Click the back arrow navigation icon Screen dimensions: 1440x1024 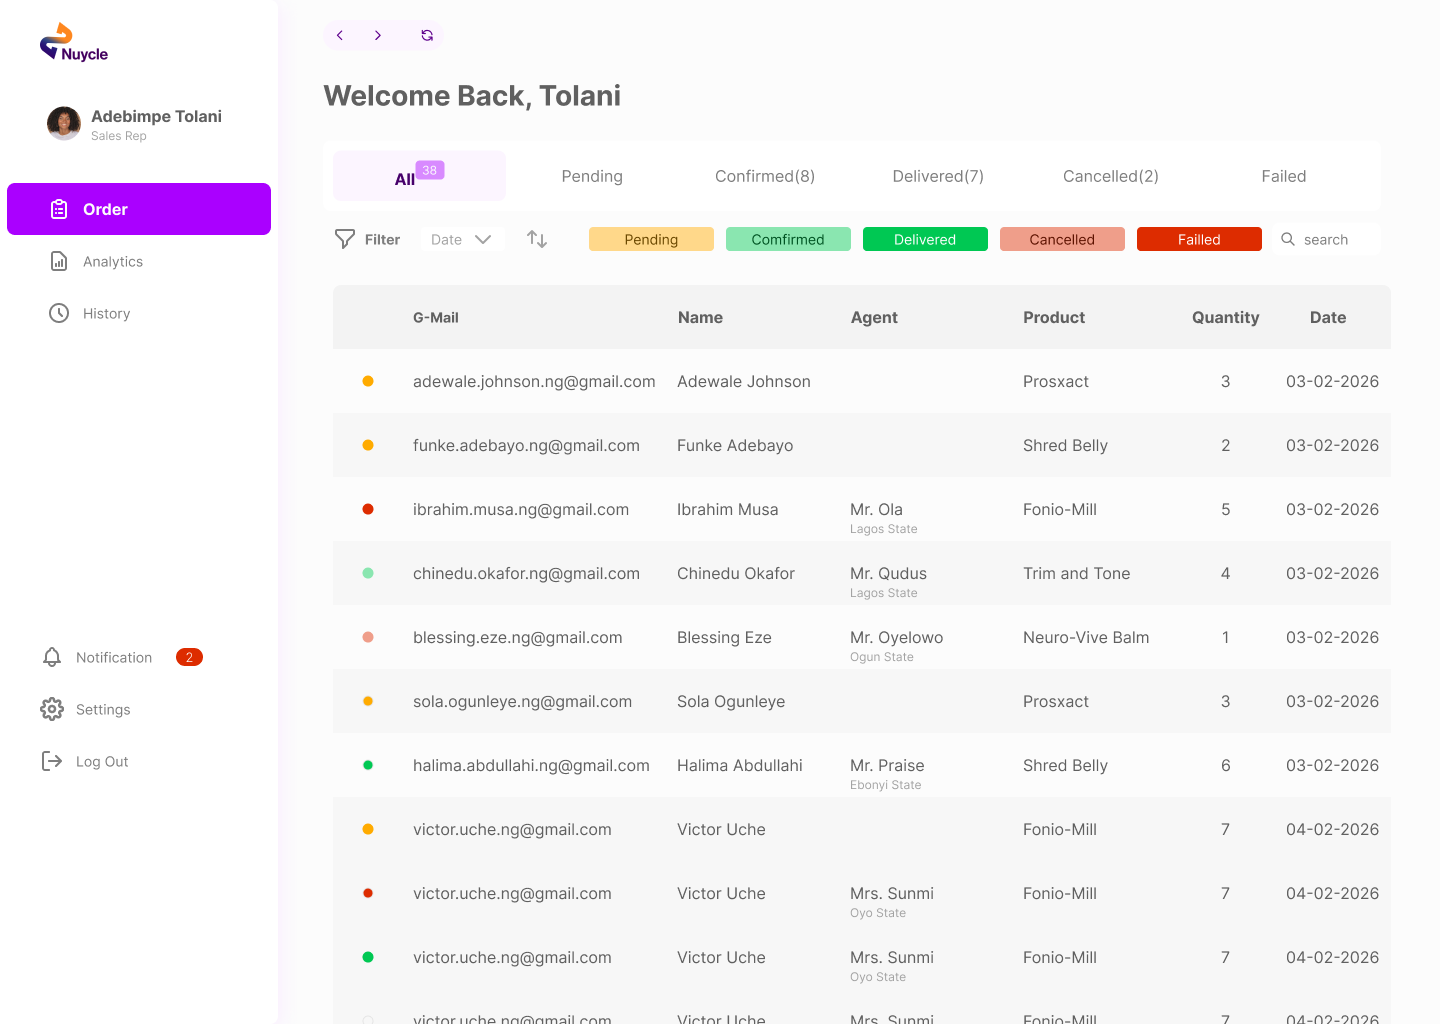click(x=340, y=35)
